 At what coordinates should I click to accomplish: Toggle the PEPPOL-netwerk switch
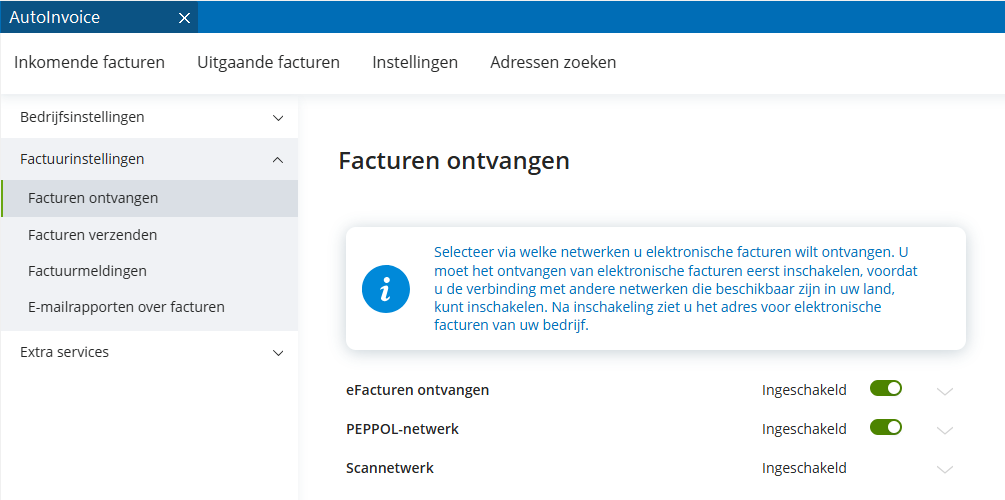[886, 428]
